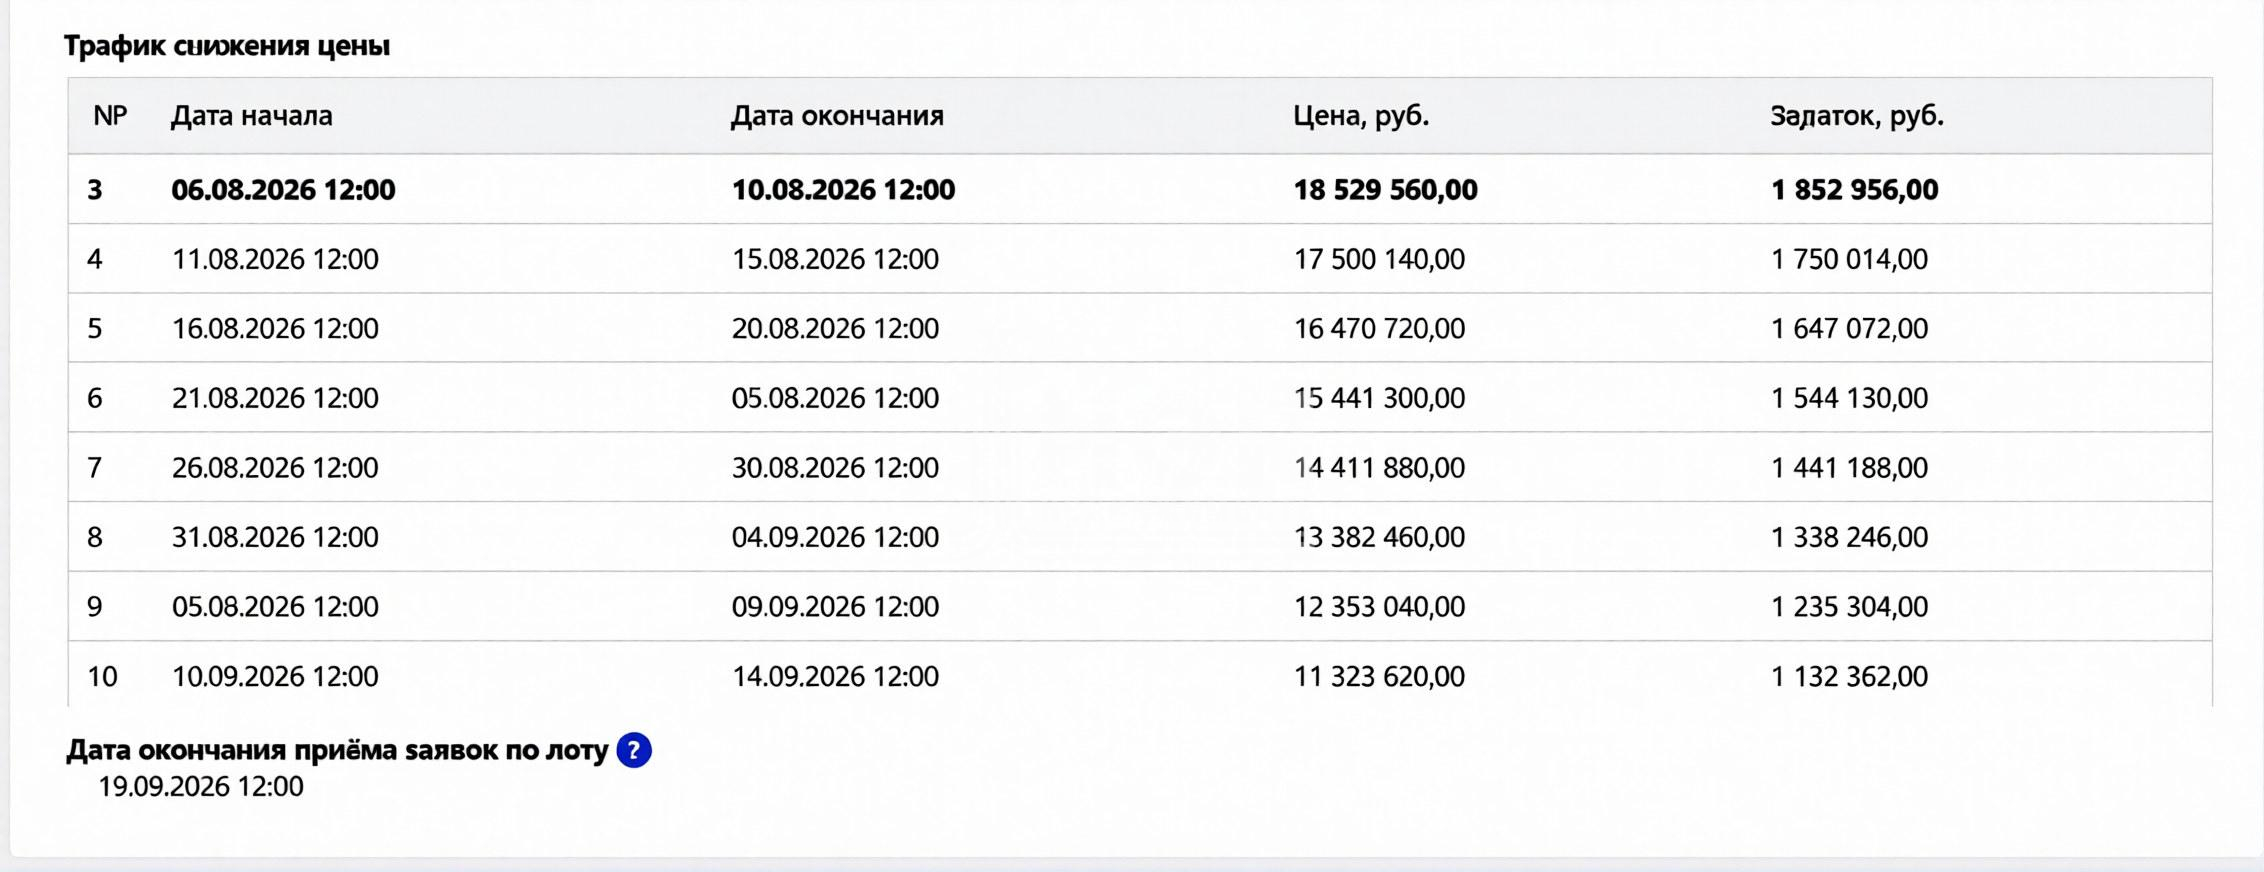The width and height of the screenshot is (2264, 872).
Task: Select start date 26.08.2026 12:00
Action: (275, 468)
